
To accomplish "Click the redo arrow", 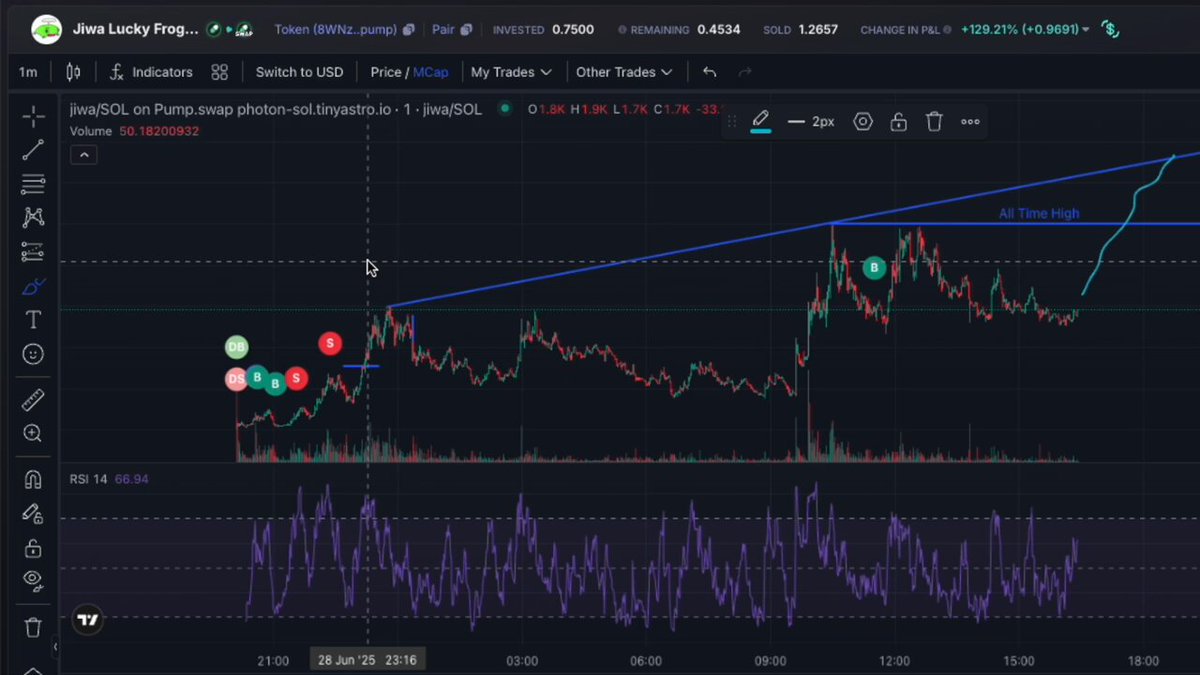I will click(744, 72).
